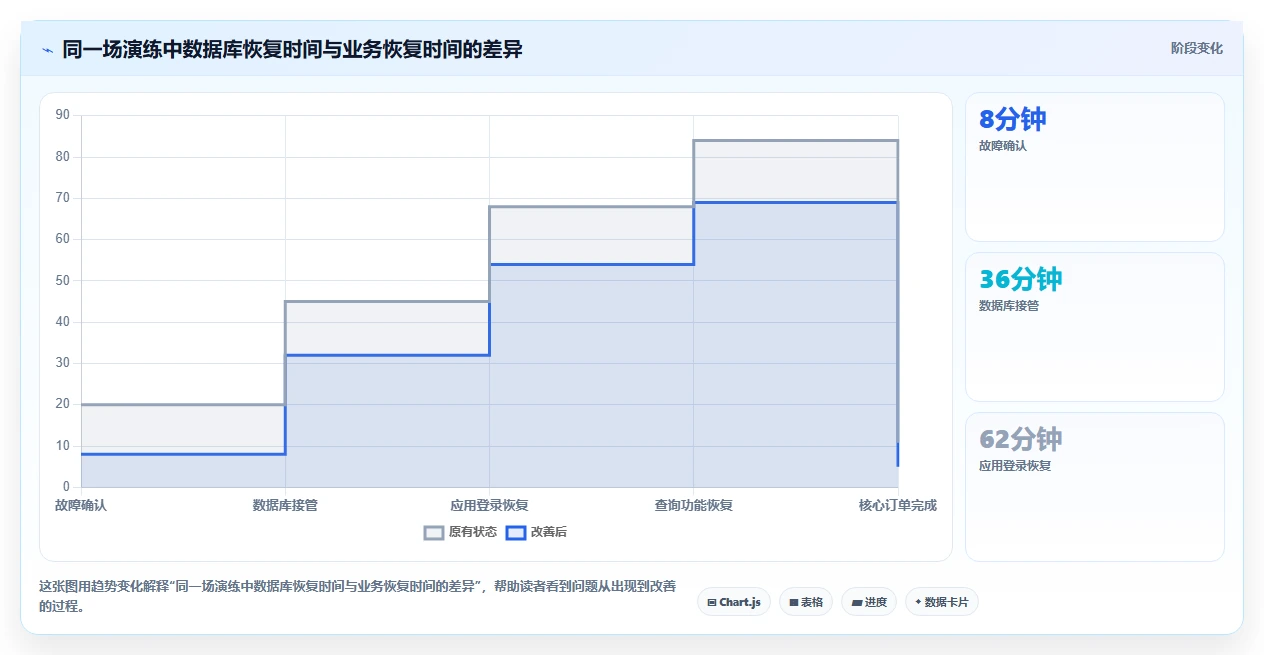Select the 进度 tag
Image resolution: width=1264 pixels, height=655 pixels.
pyautogui.click(x=869, y=602)
